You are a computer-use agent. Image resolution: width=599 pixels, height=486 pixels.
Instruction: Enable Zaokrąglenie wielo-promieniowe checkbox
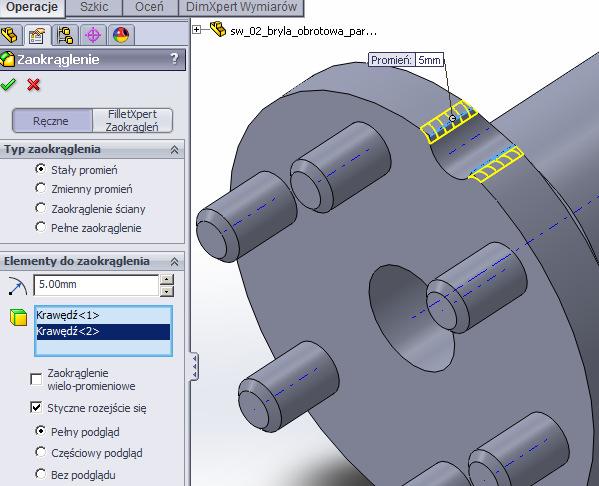36,379
